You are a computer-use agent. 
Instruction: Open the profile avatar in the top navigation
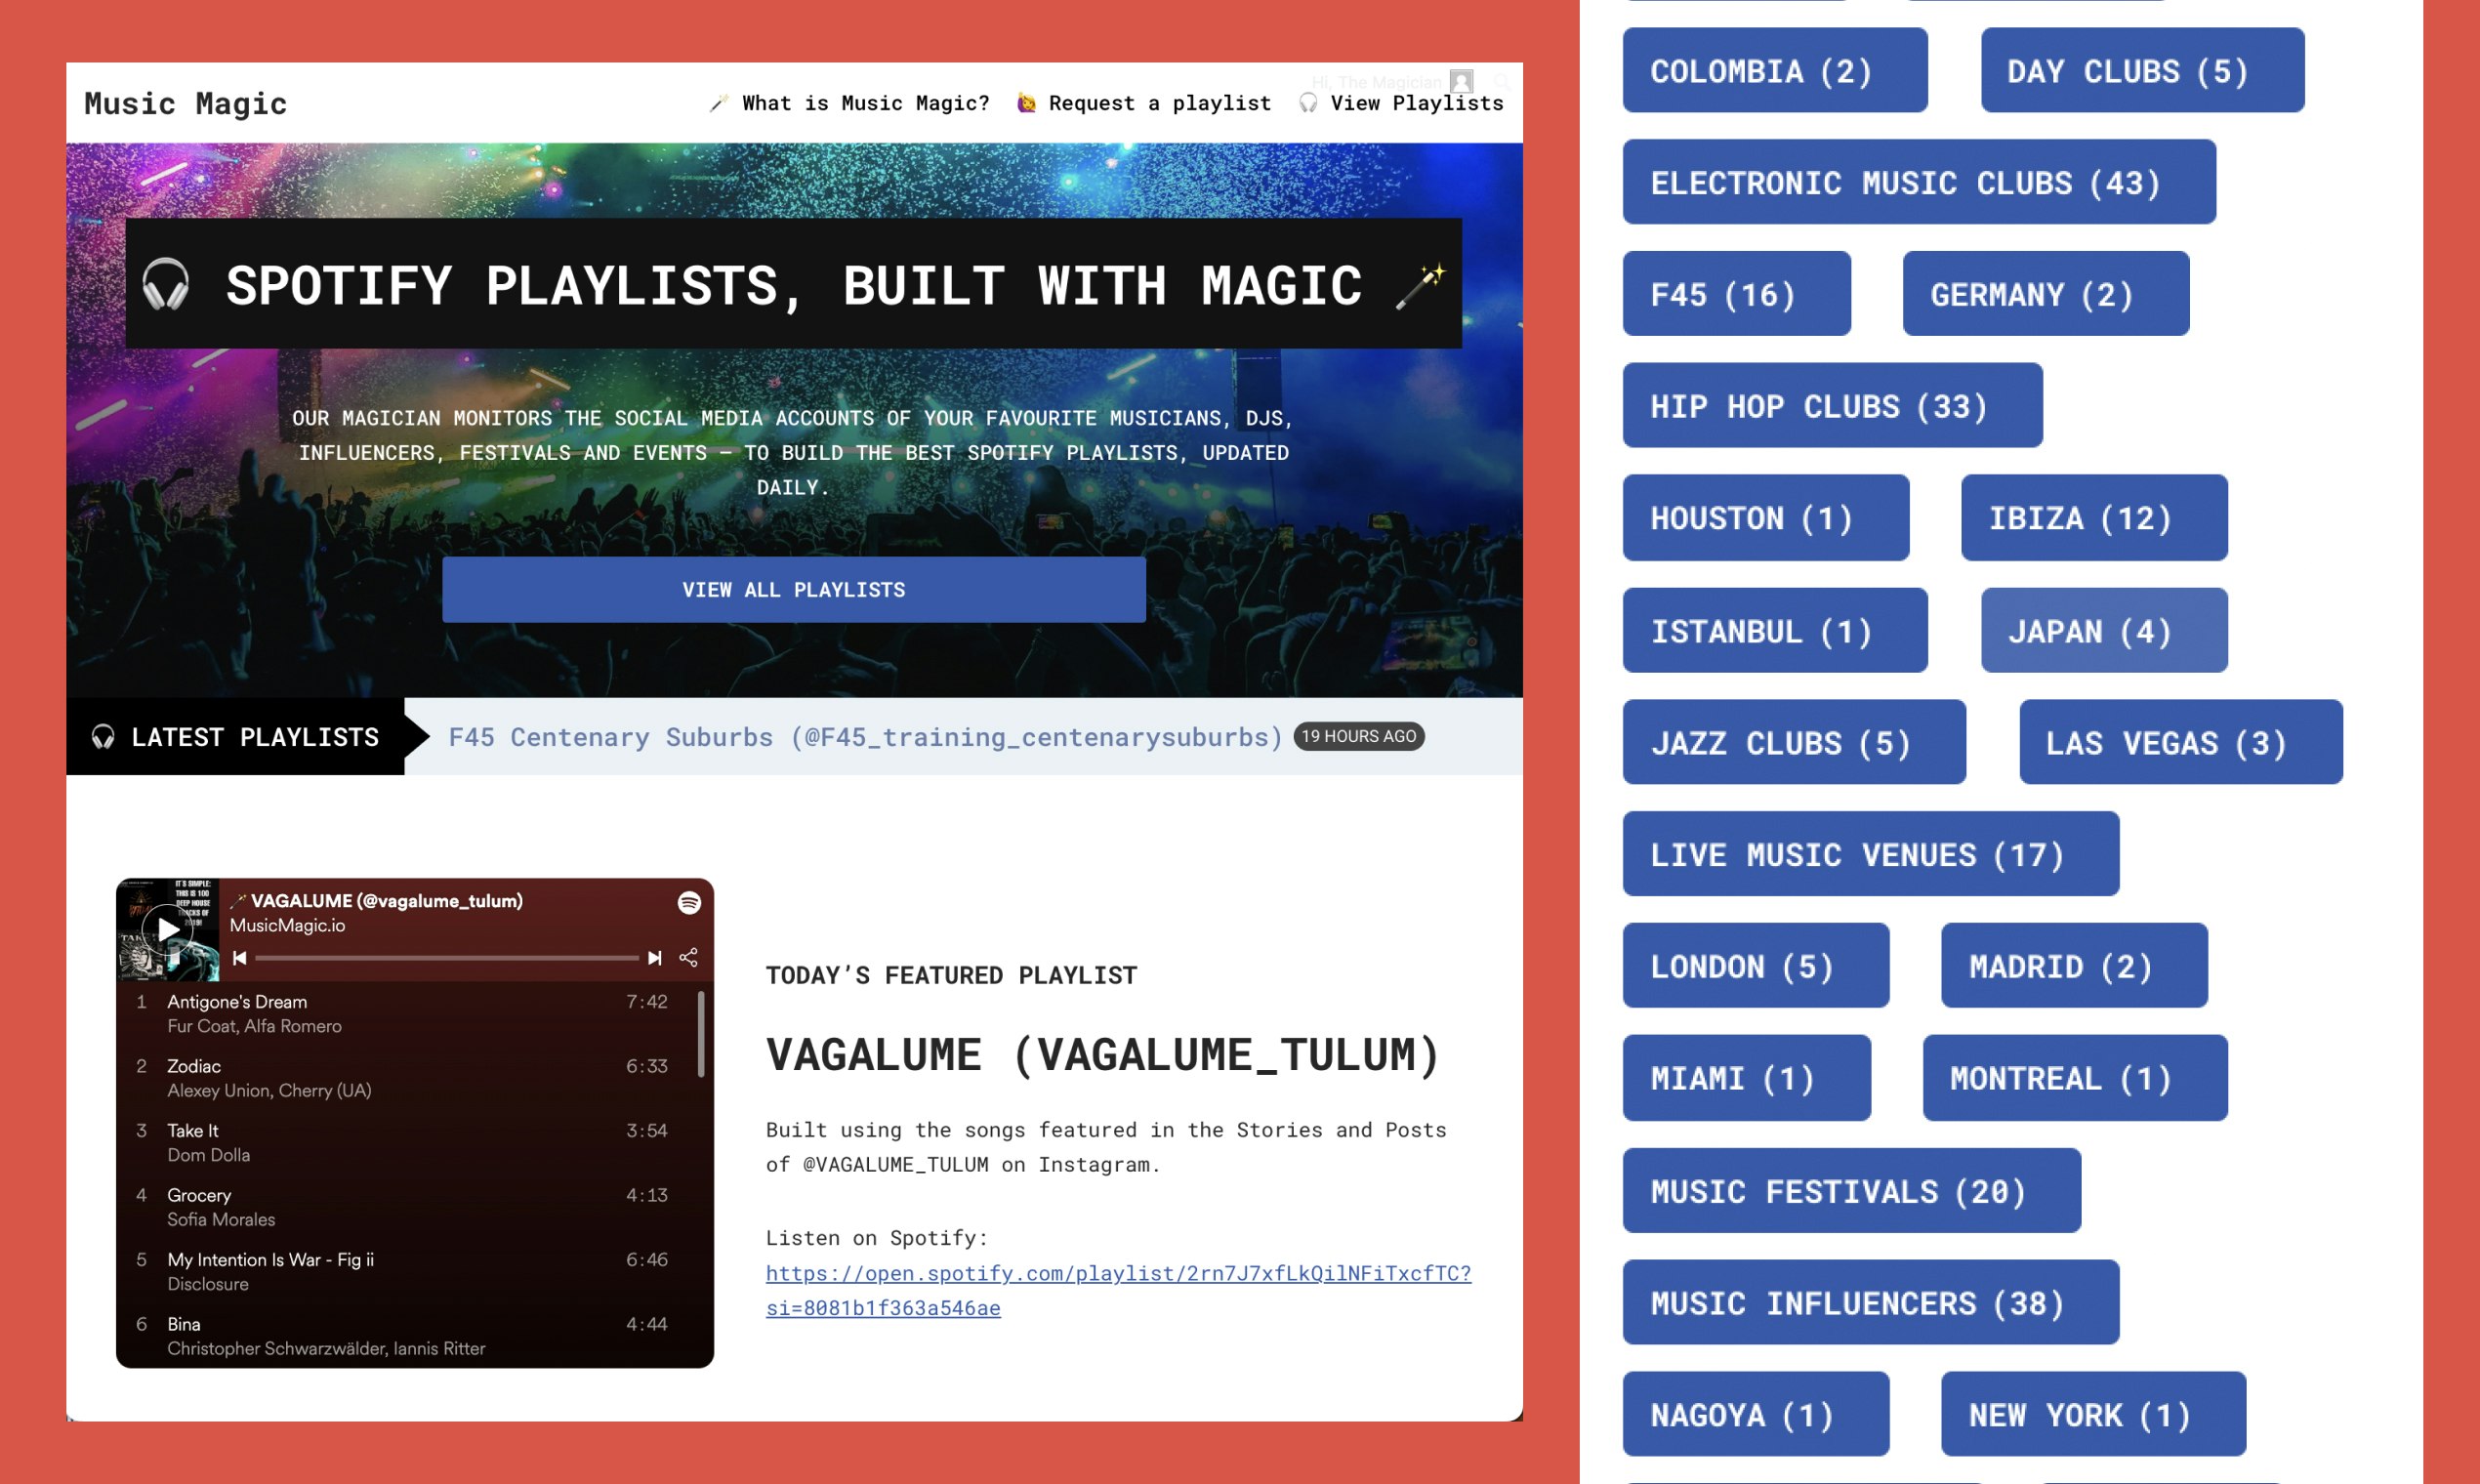(x=1461, y=82)
